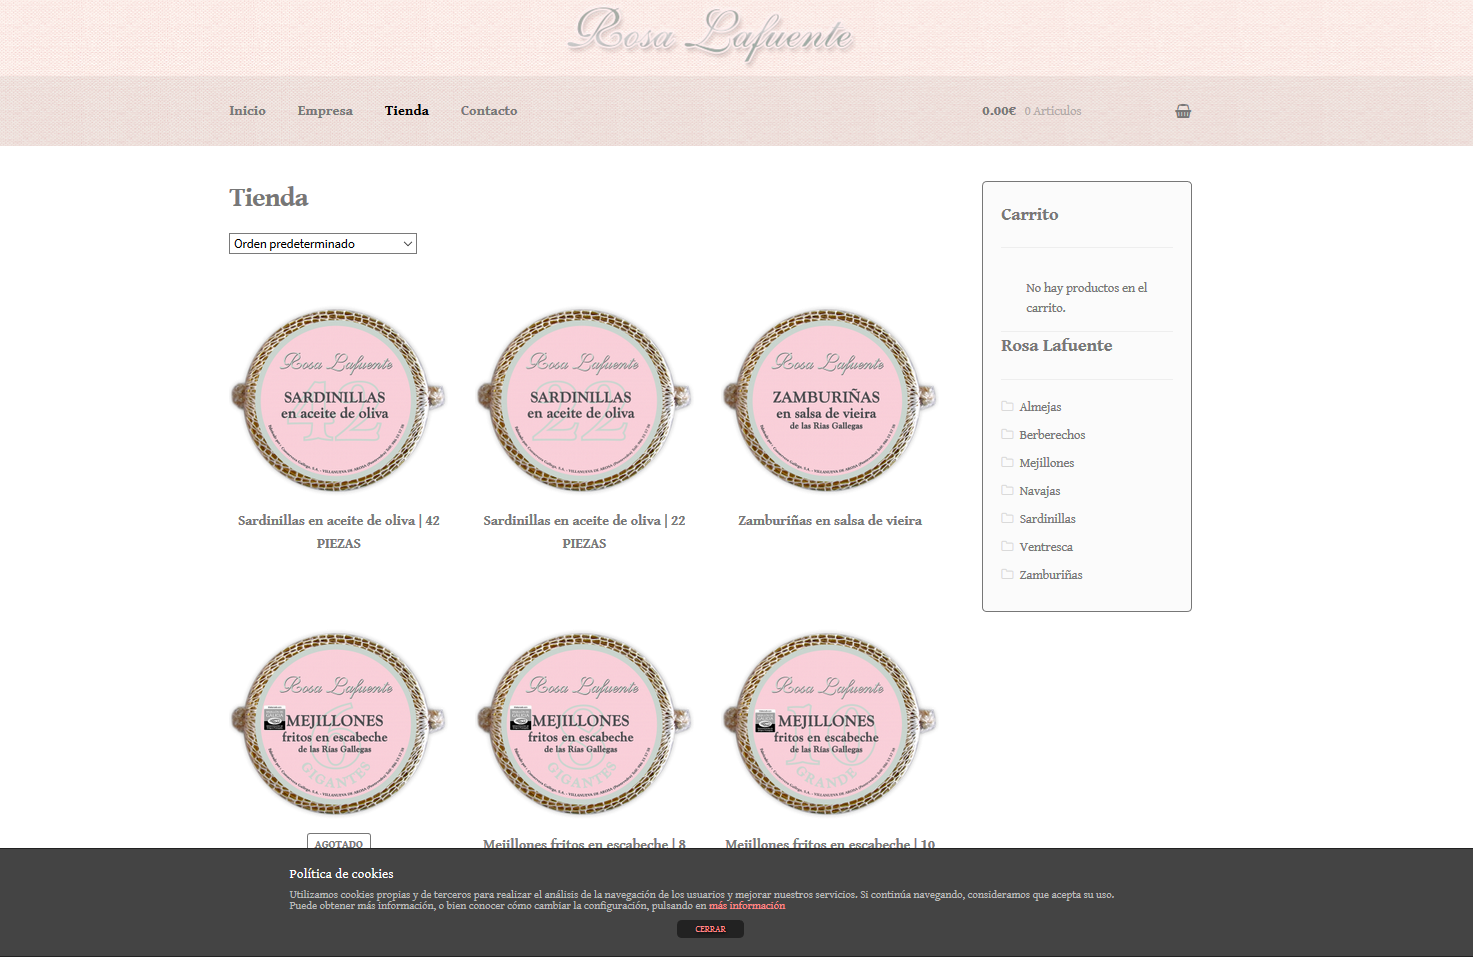Viewport: 1473px width, 957px height.
Task: Go to the Inicio menu item
Action: pos(247,111)
